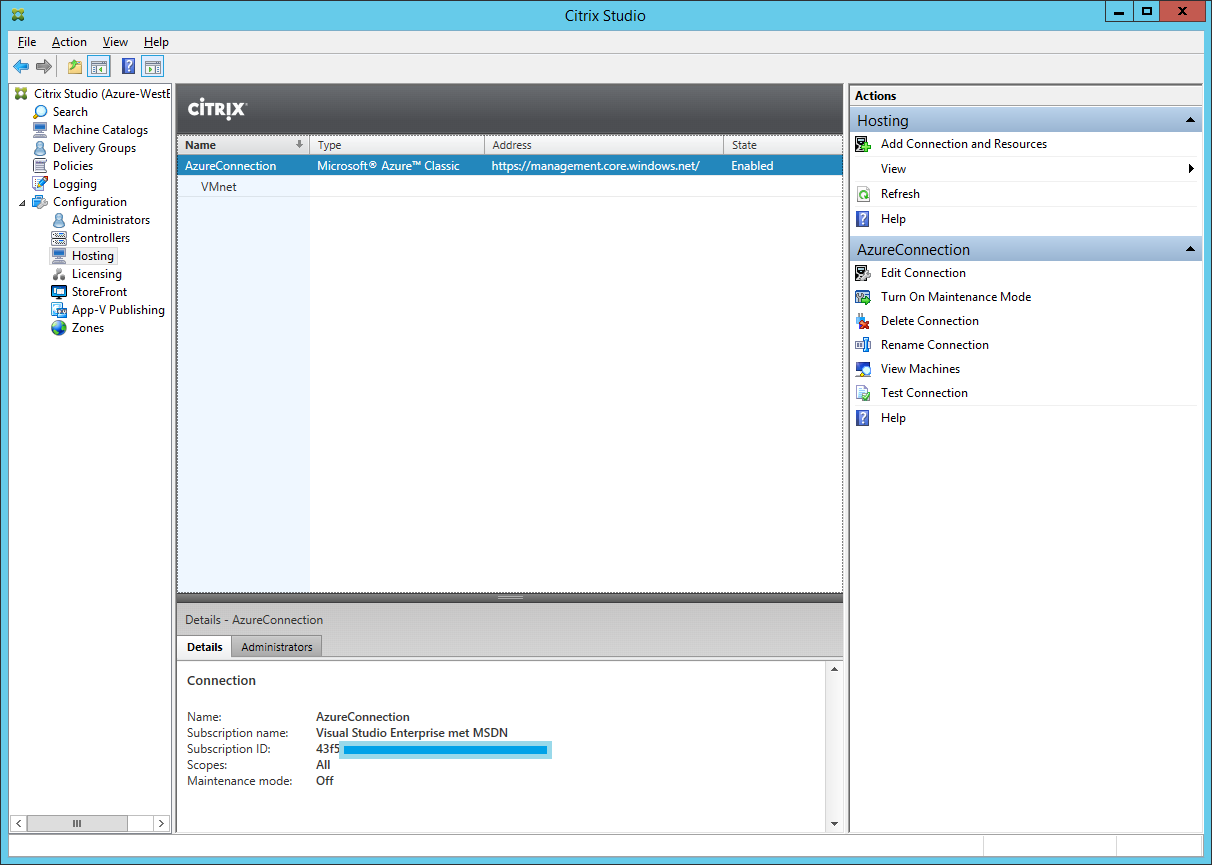Click the Up One Level folder icon
The width and height of the screenshot is (1212, 865).
(x=75, y=67)
